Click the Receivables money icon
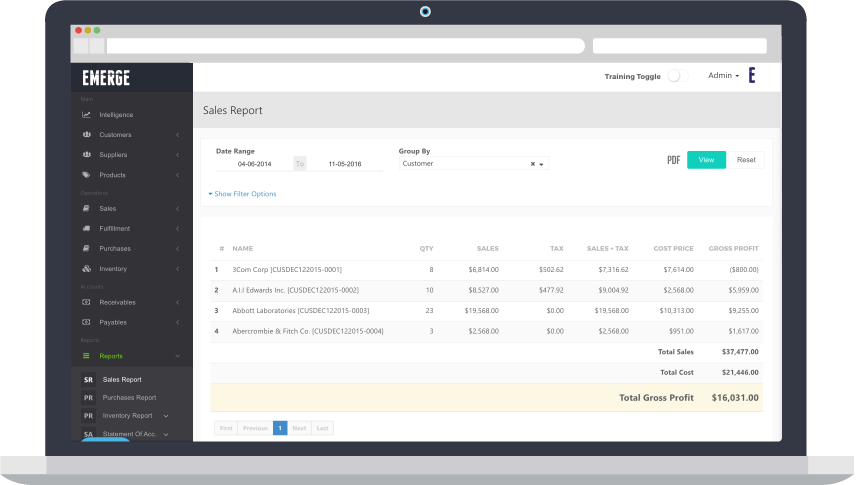This screenshot has width=861, height=485. click(87, 302)
